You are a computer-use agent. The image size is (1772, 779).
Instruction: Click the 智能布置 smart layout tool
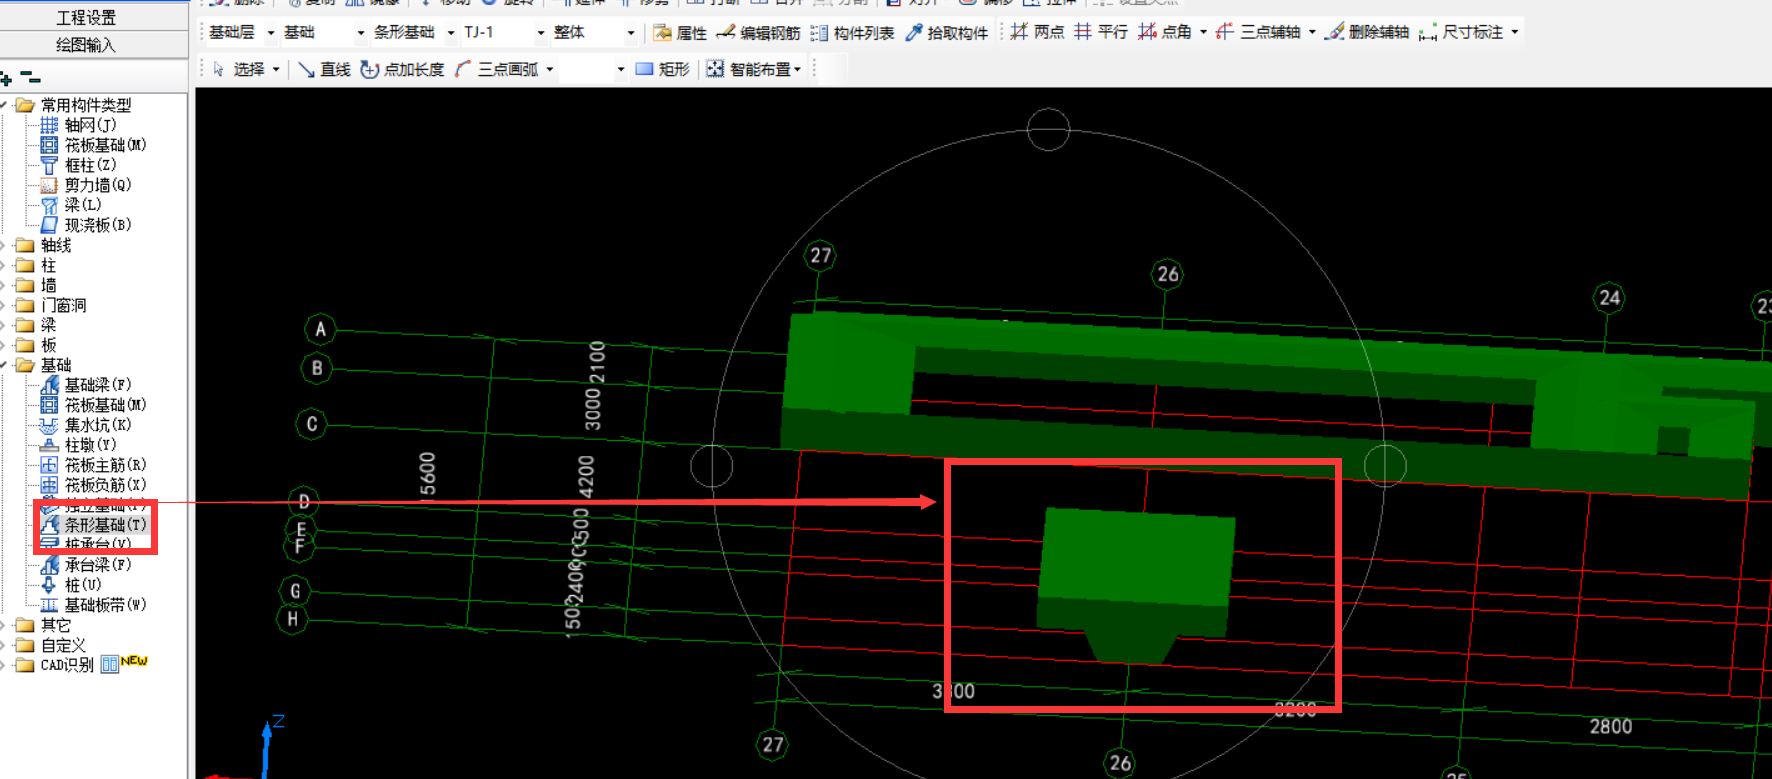[x=749, y=69]
